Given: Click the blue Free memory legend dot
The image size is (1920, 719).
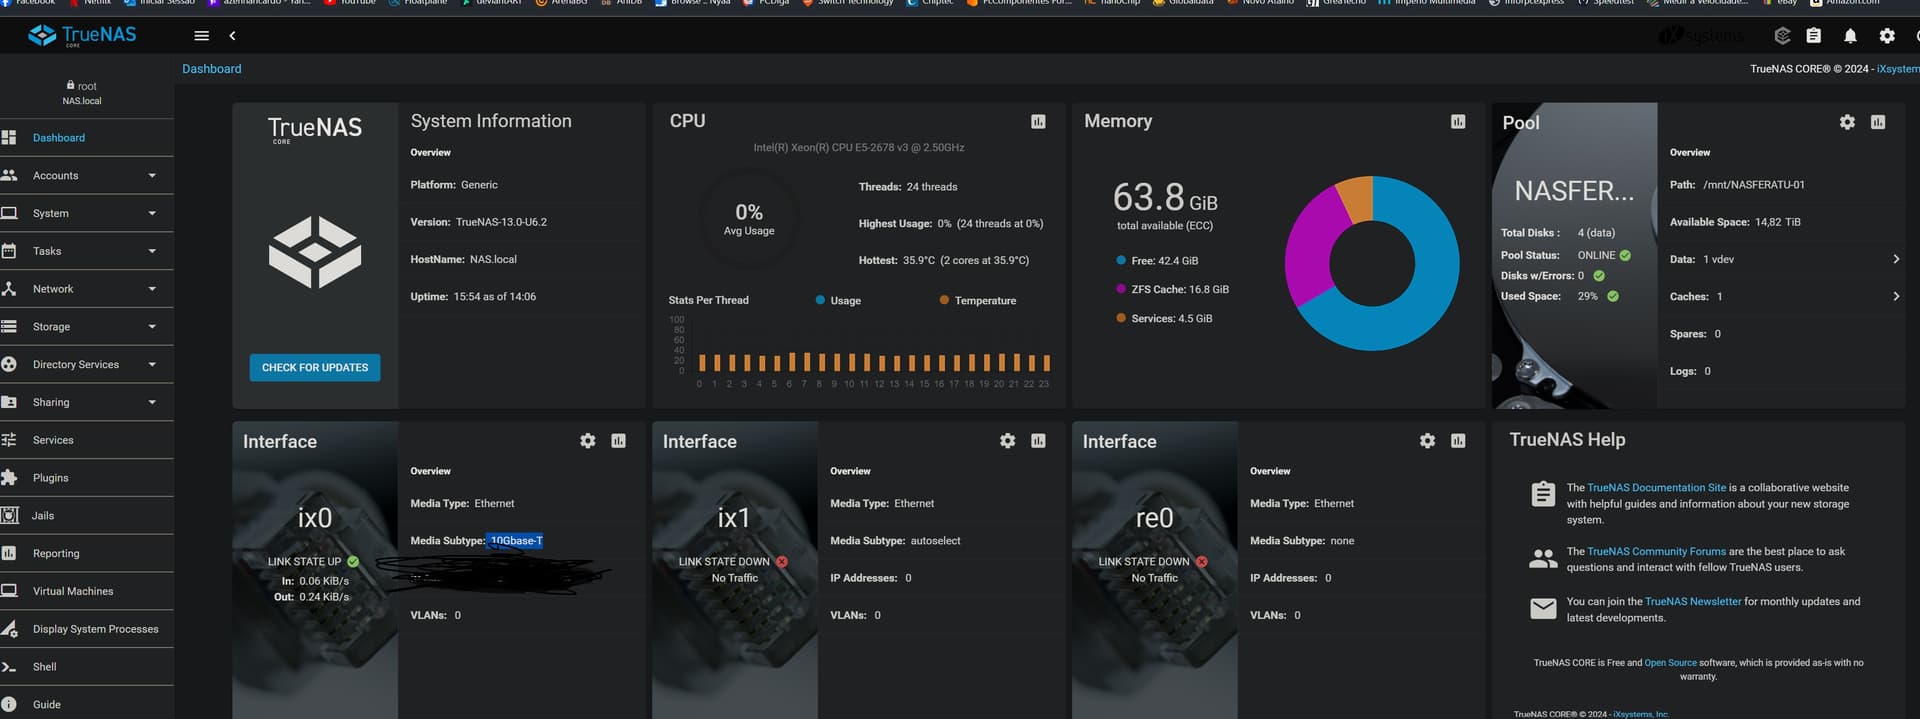Looking at the screenshot, I should pos(1121,260).
